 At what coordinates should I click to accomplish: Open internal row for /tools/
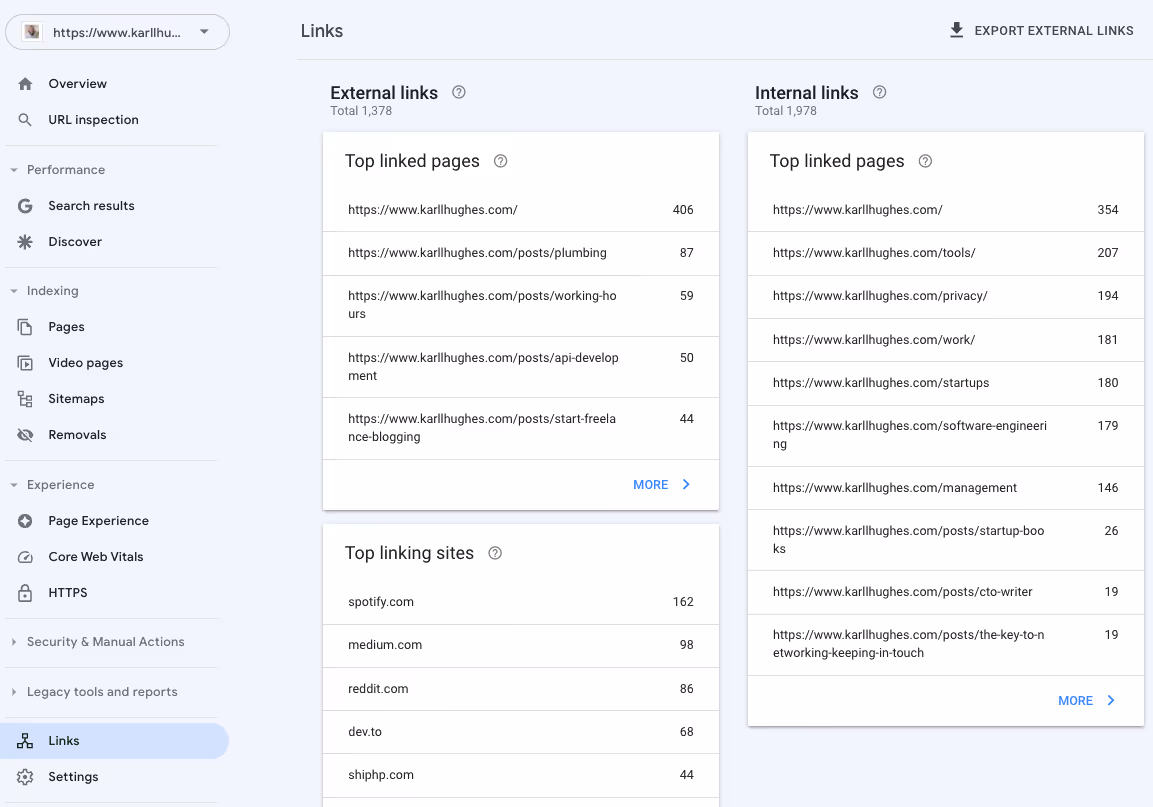pyautogui.click(x=946, y=253)
